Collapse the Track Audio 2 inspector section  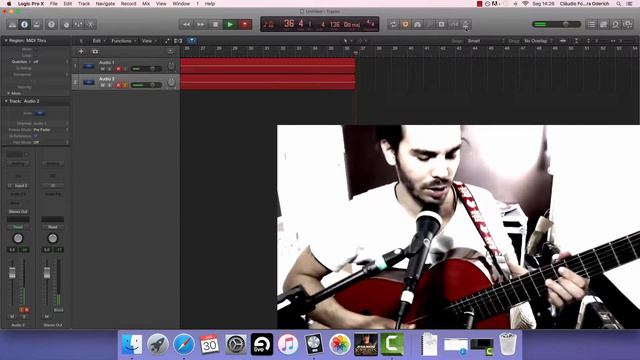[6, 101]
